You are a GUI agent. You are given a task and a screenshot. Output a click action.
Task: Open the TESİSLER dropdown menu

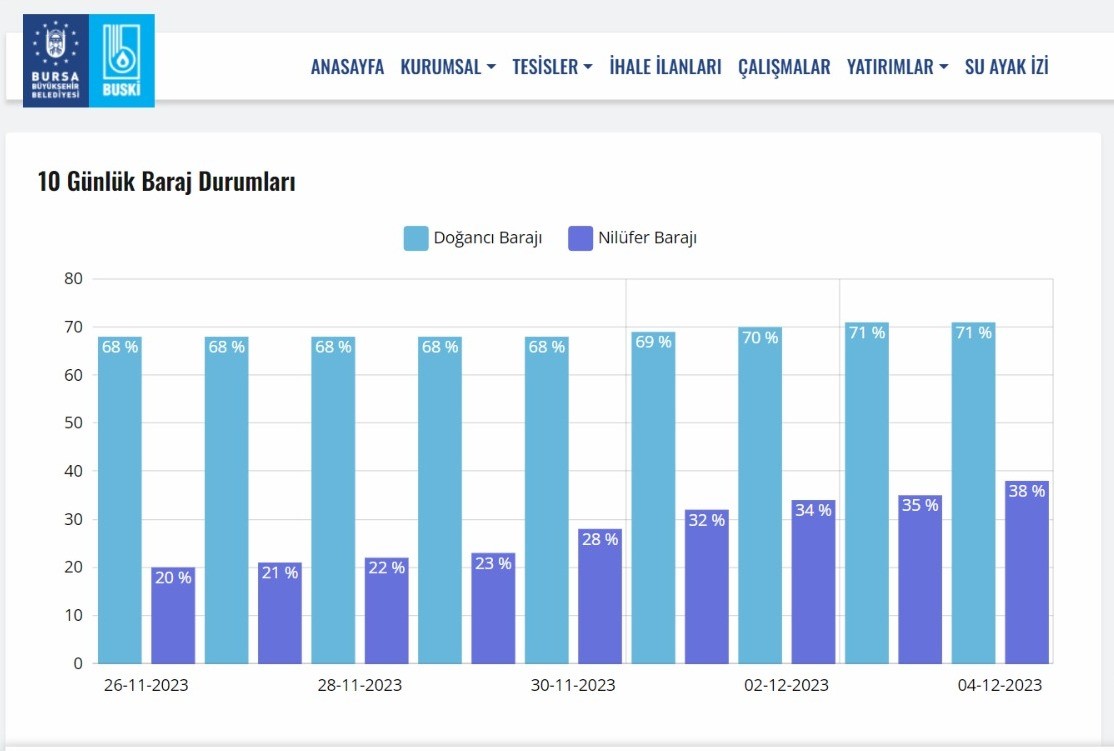tap(552, 67)
